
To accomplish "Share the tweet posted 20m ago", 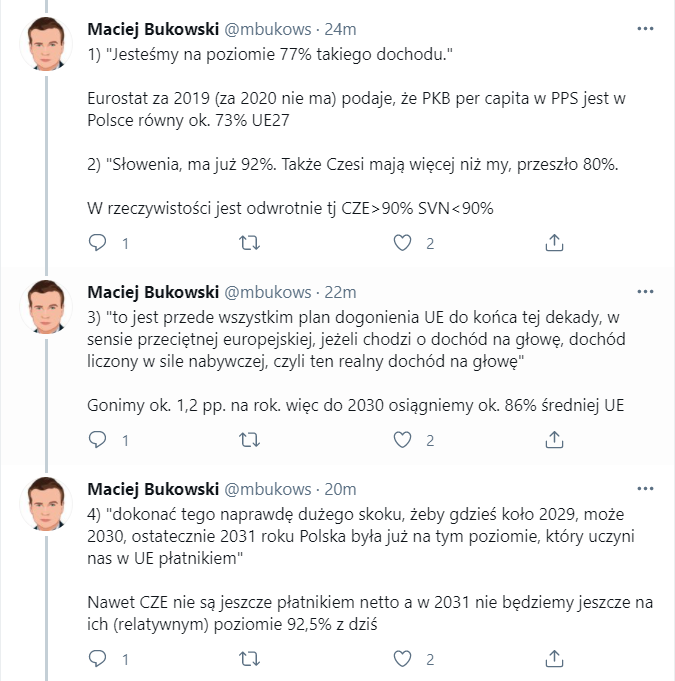I will pos(554,659).
